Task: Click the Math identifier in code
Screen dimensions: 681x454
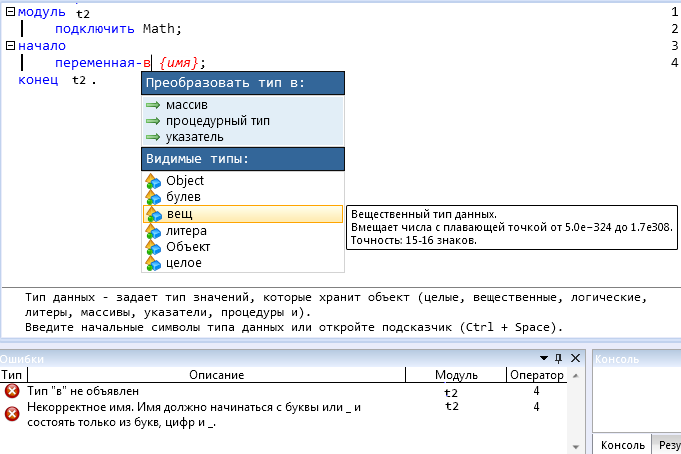Action: 159,29
